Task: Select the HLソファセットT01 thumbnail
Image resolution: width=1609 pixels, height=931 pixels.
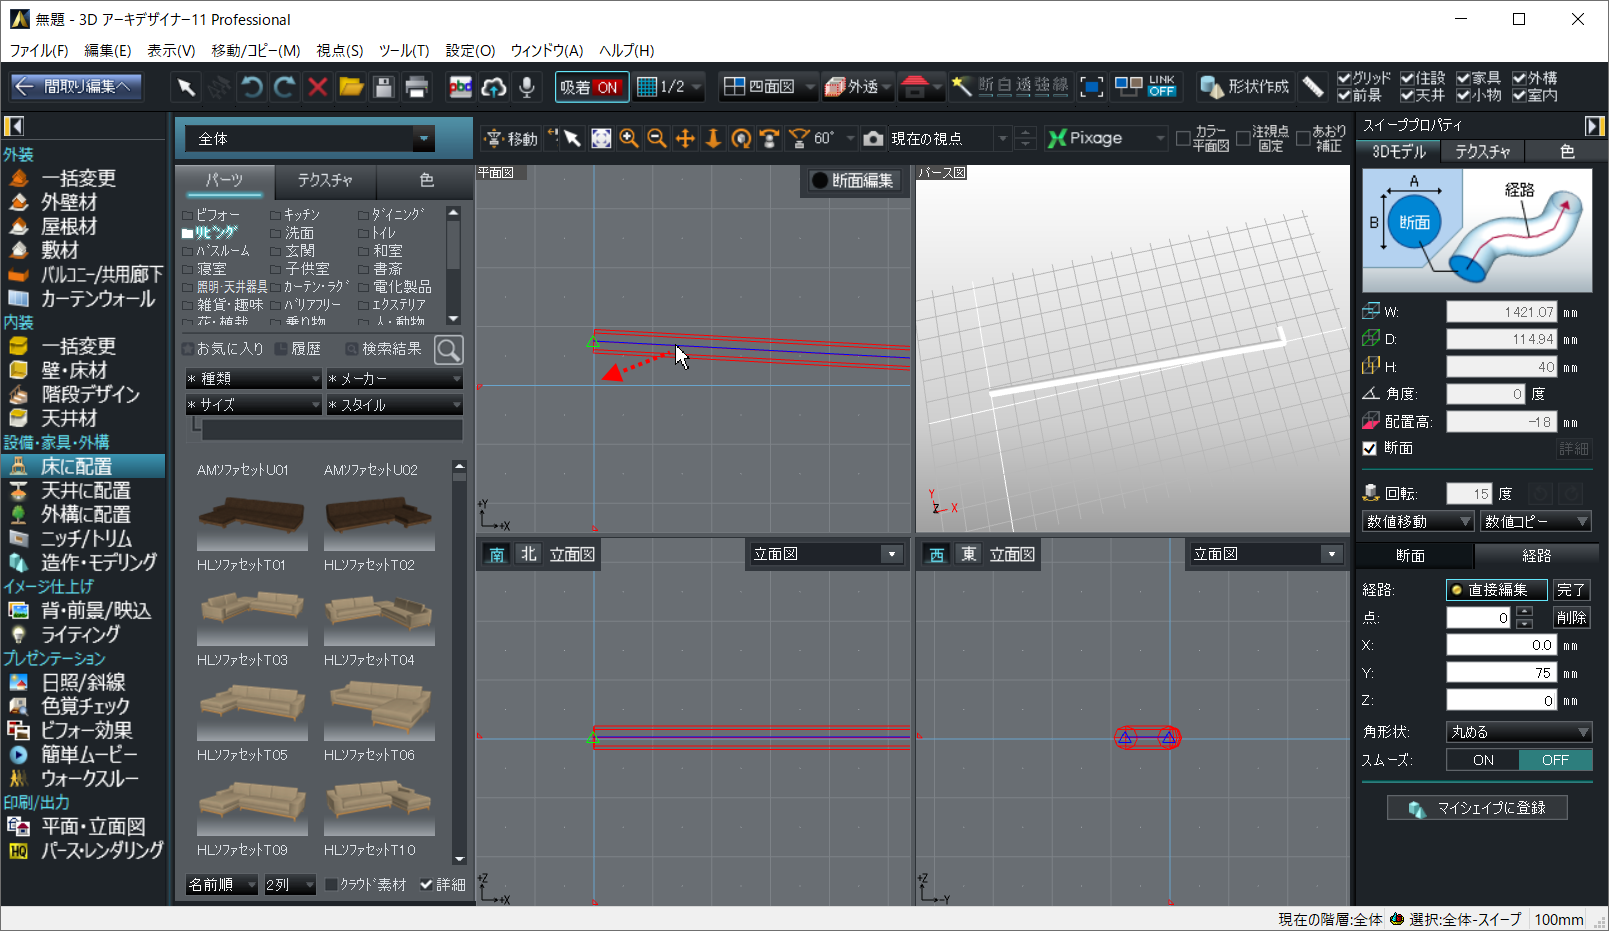Action: [252, 608]
